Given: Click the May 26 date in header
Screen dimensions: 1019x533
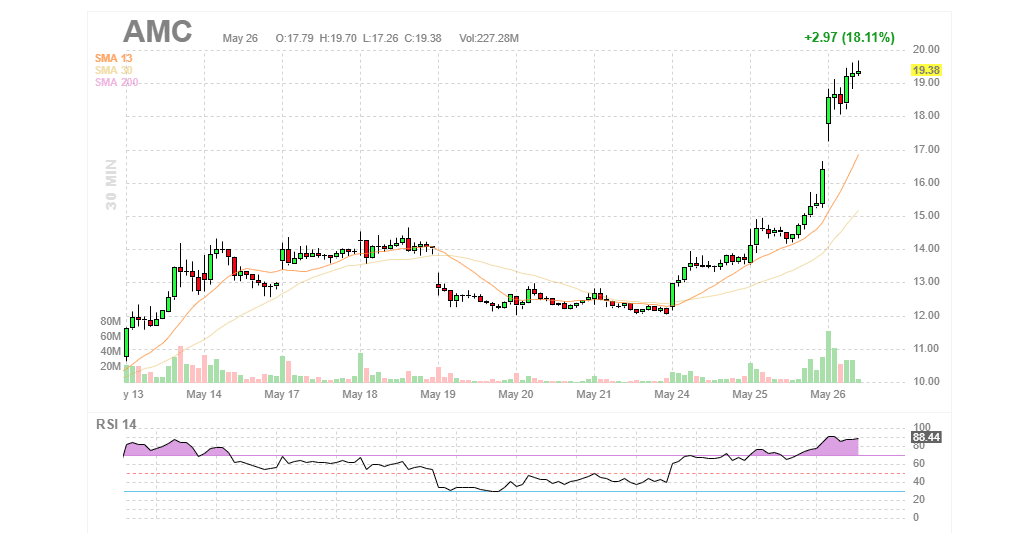Looking at the screenshot, I should (x=240, y=38).
